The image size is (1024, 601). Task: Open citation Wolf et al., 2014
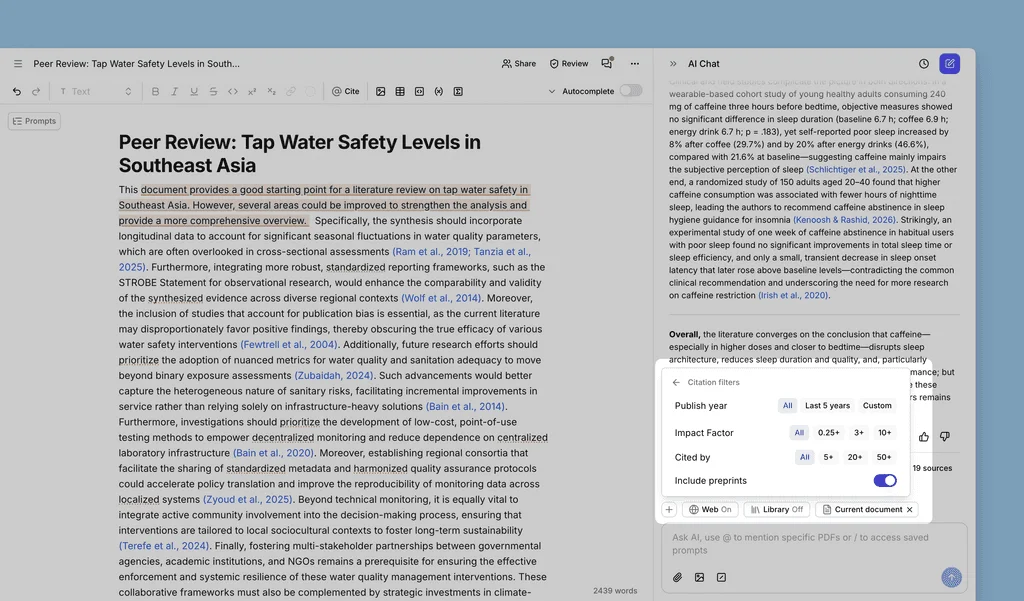click(441, 298)
